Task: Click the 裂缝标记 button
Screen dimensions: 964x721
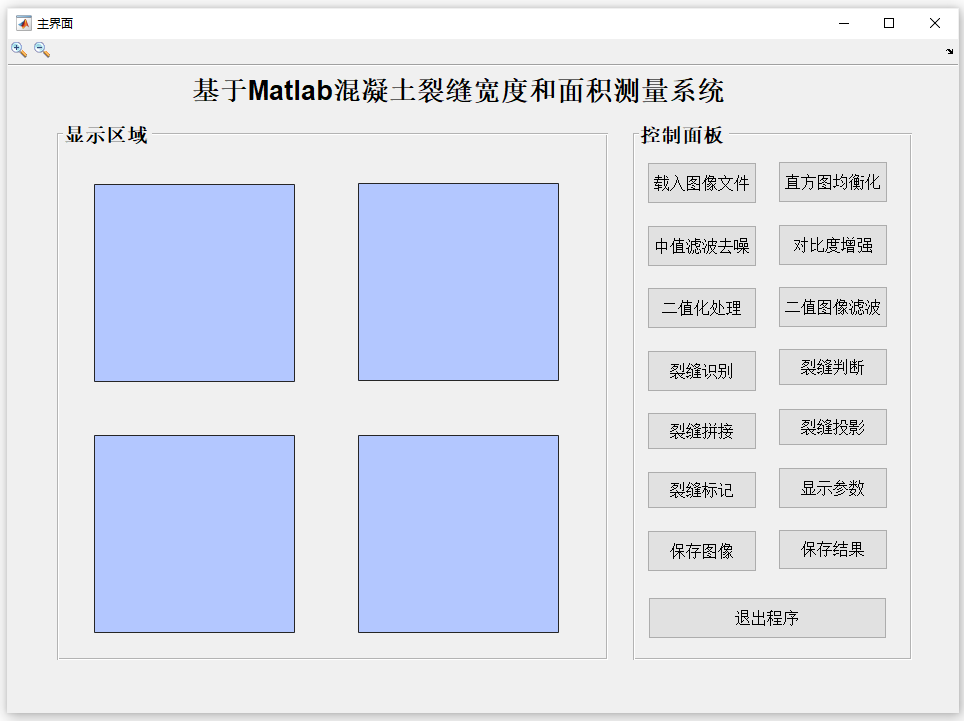Action: pyautogui.click(x=701, y=490)
